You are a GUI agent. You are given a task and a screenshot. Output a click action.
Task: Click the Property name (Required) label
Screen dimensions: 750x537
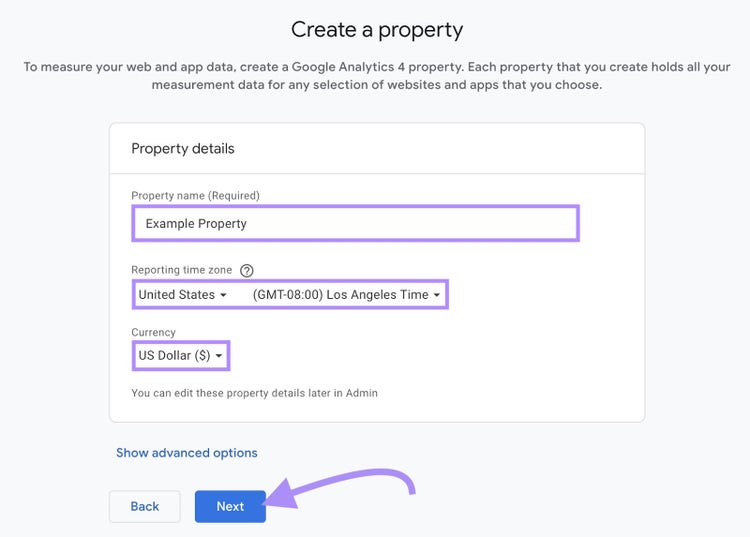pyautogui.click(x=195, y=196)
